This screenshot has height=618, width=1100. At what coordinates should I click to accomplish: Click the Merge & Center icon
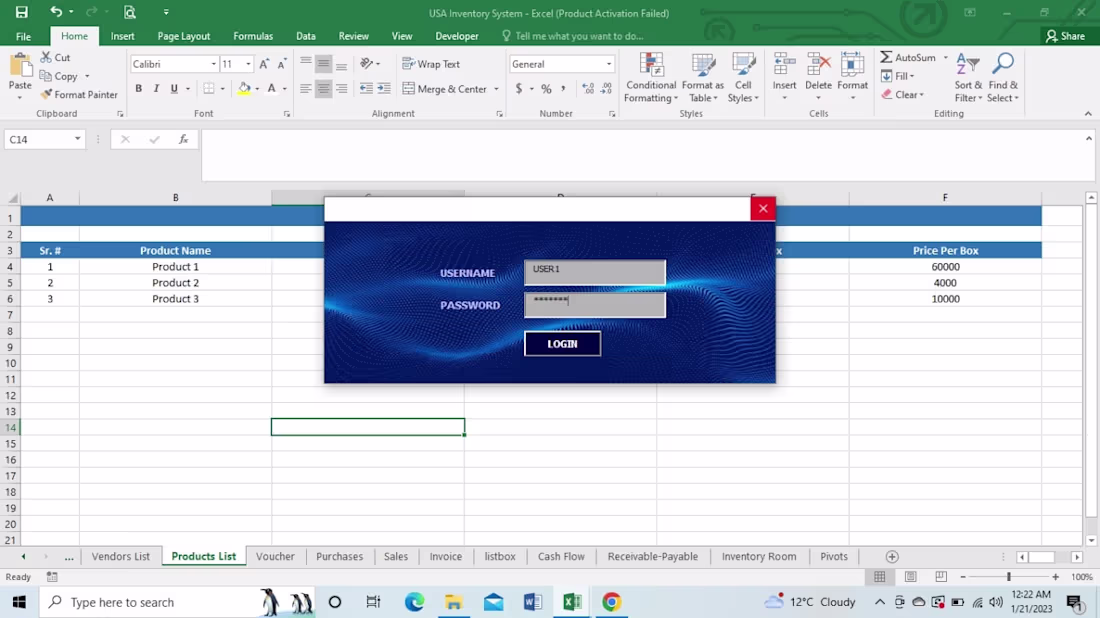pyautogui.click(x=445, y=88)
